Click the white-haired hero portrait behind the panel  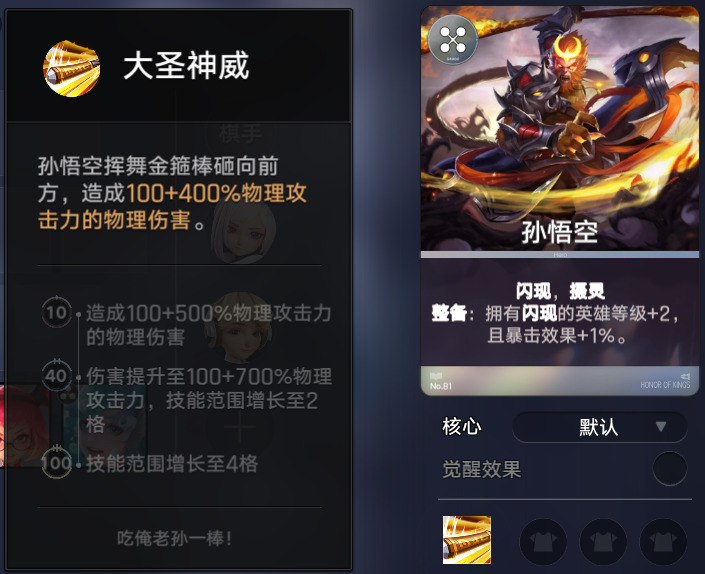point(243,229)
